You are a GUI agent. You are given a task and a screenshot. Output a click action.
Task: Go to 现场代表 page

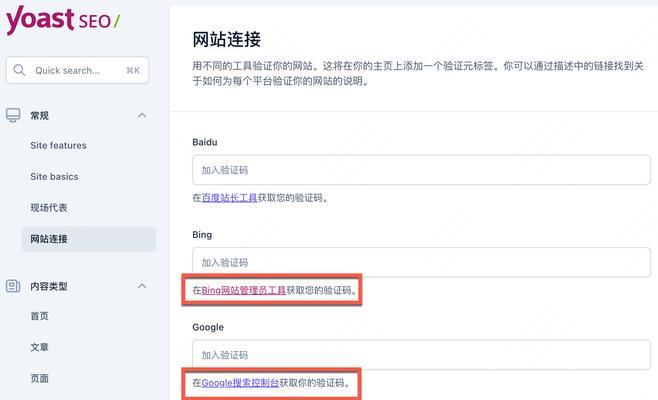point(49,207)
